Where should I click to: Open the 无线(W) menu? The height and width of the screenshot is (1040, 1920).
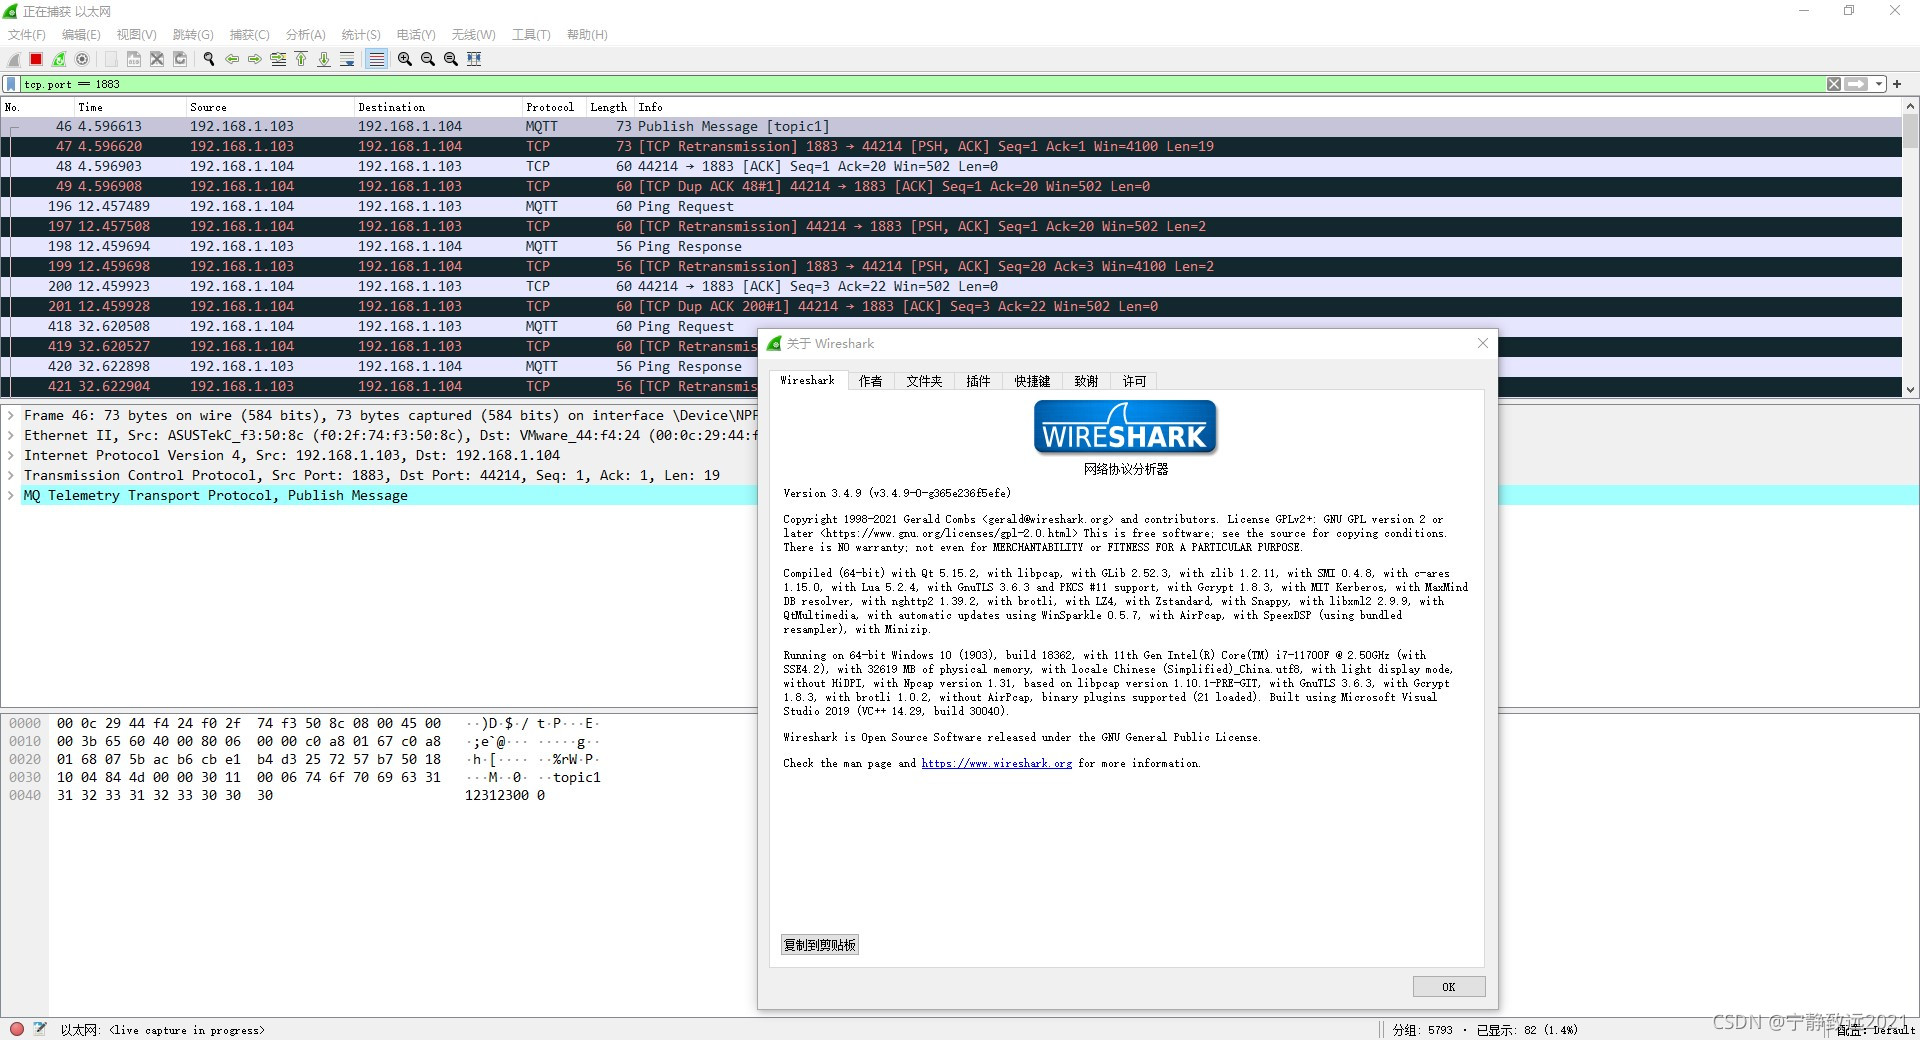point(474,34)
